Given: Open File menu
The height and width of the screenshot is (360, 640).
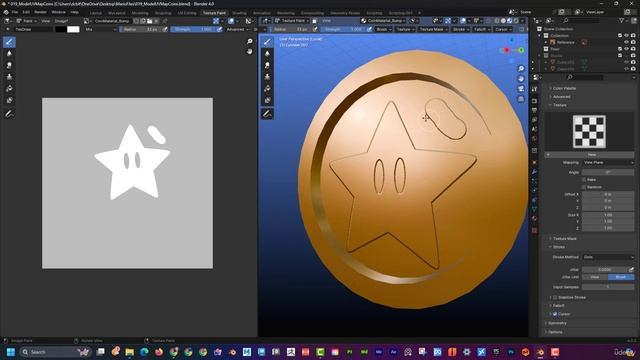Looking at the screenshot, I should coord(15,13).
